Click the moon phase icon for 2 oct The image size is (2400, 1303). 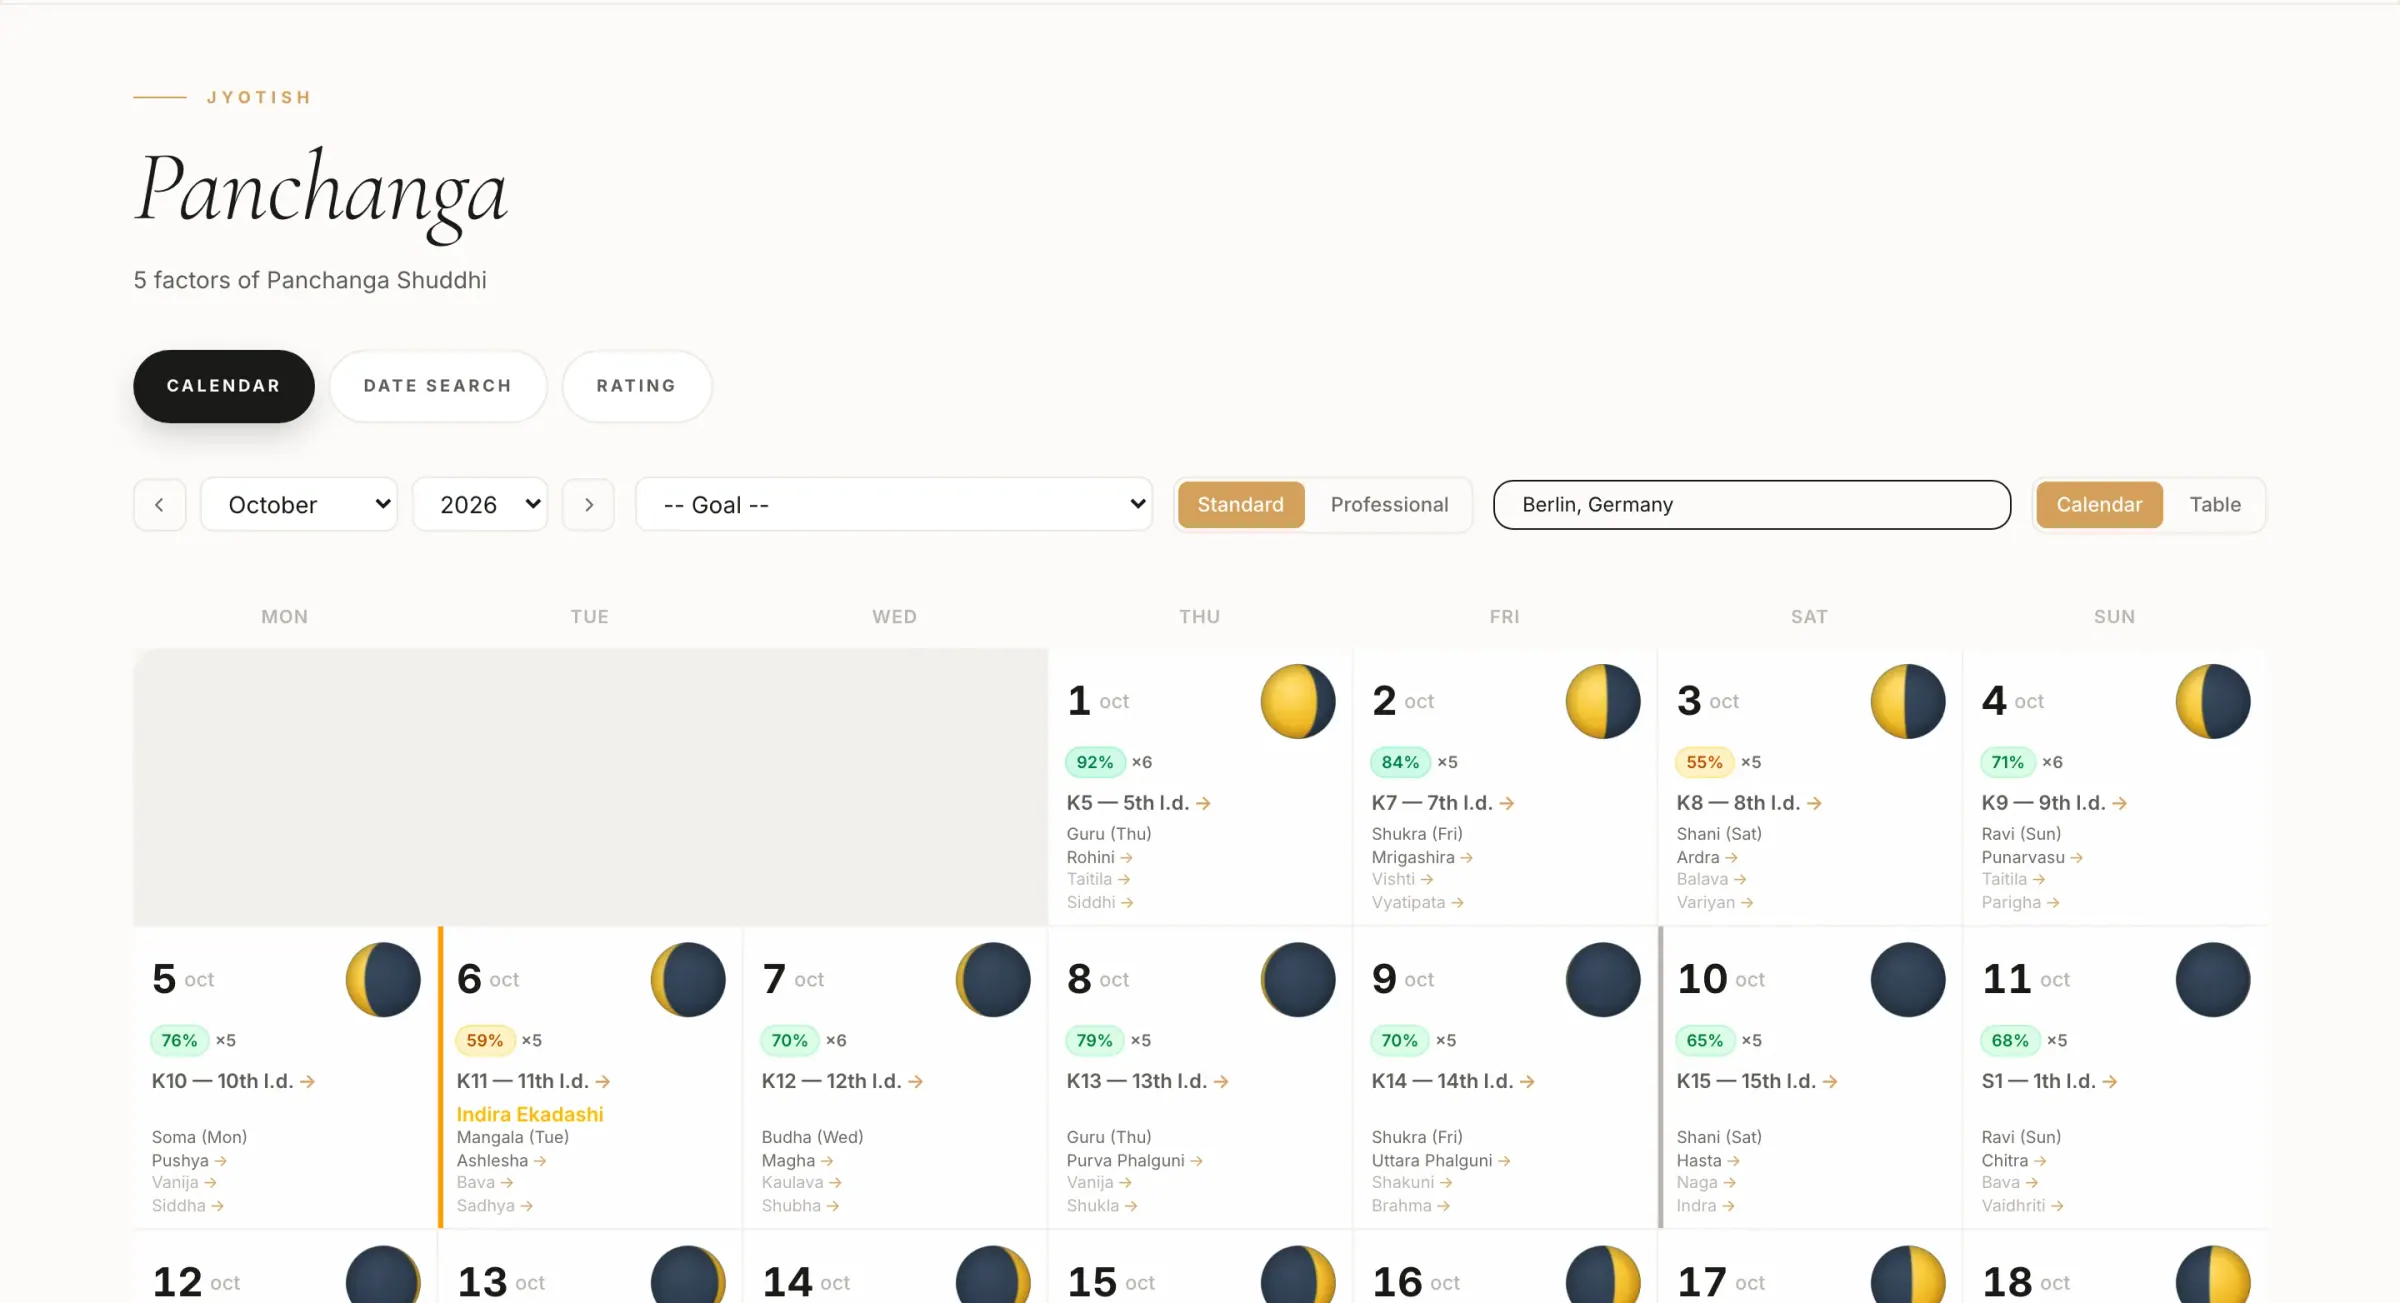(x=1603, y=701)
